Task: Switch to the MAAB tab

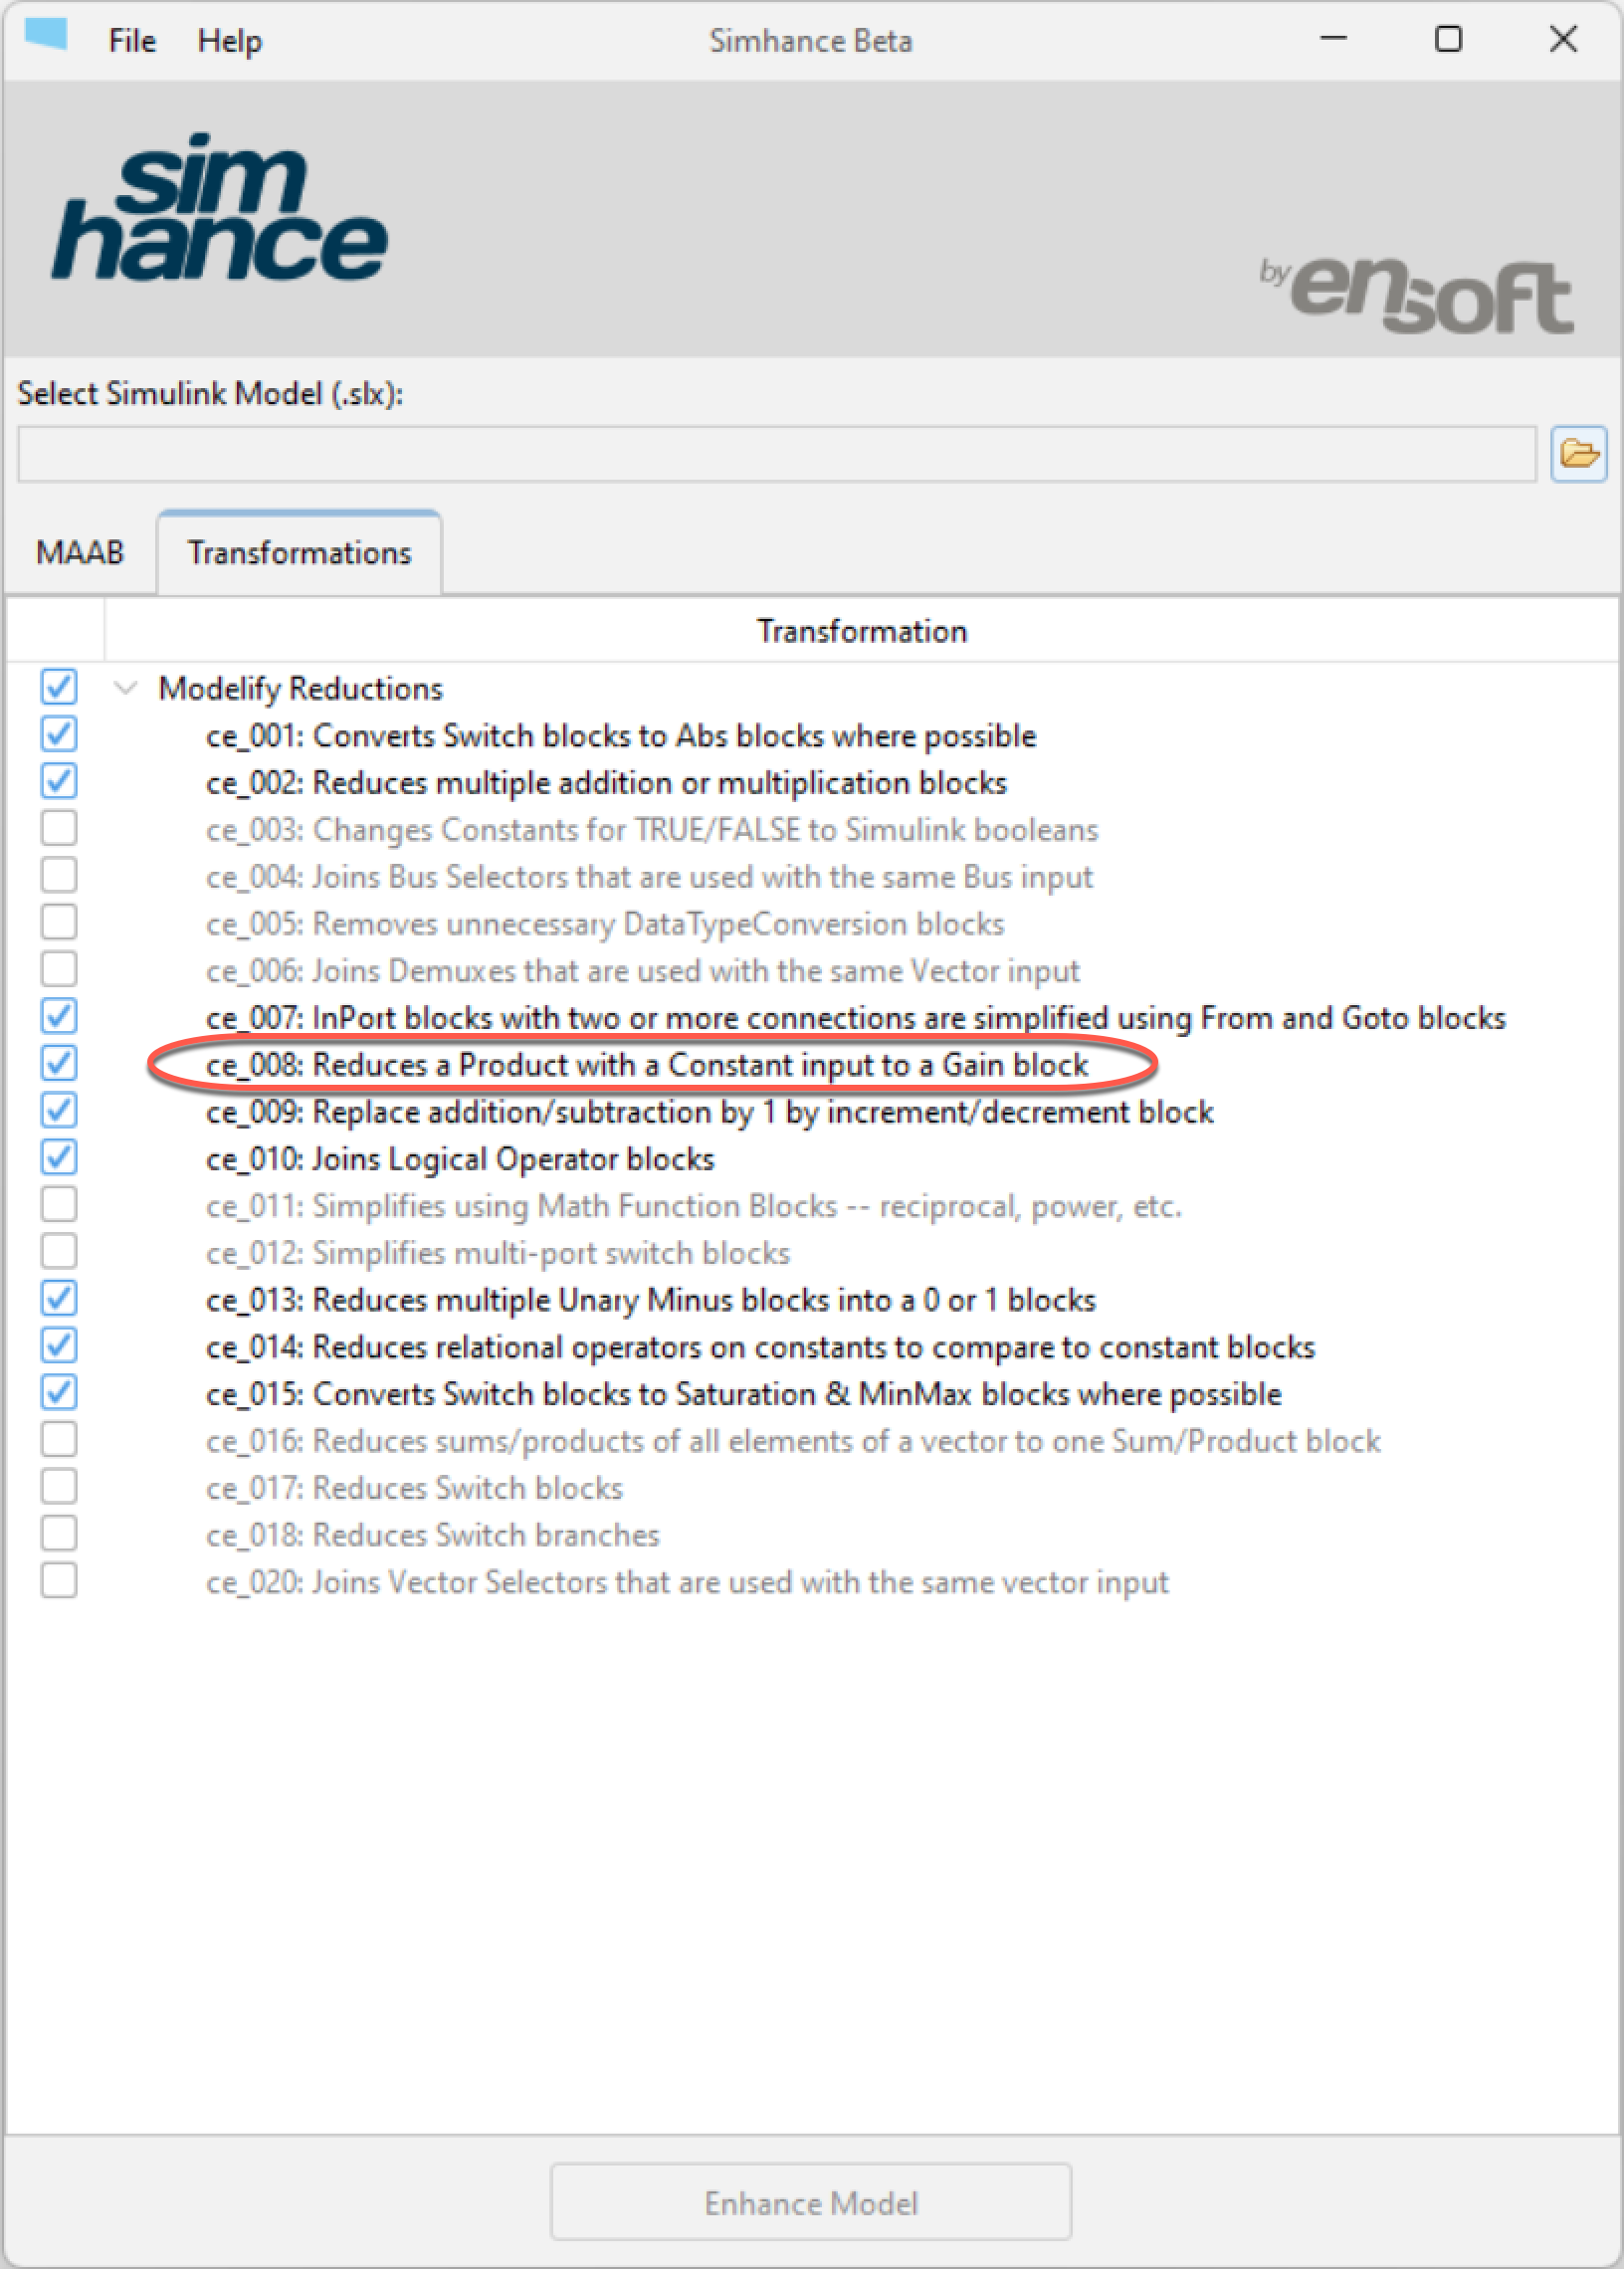Action: point(80,553)
